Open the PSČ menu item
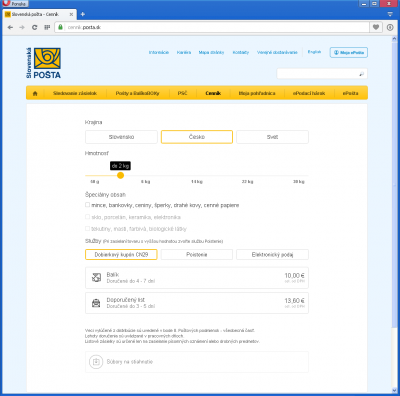This screenshot has height=396, width=400. click(182, 93)
